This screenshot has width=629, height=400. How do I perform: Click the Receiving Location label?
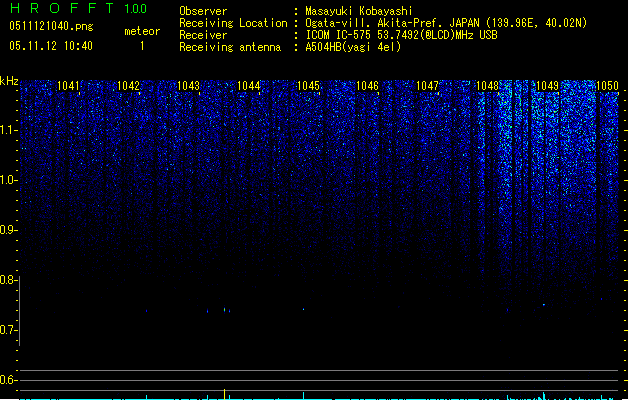coord(233,23)
